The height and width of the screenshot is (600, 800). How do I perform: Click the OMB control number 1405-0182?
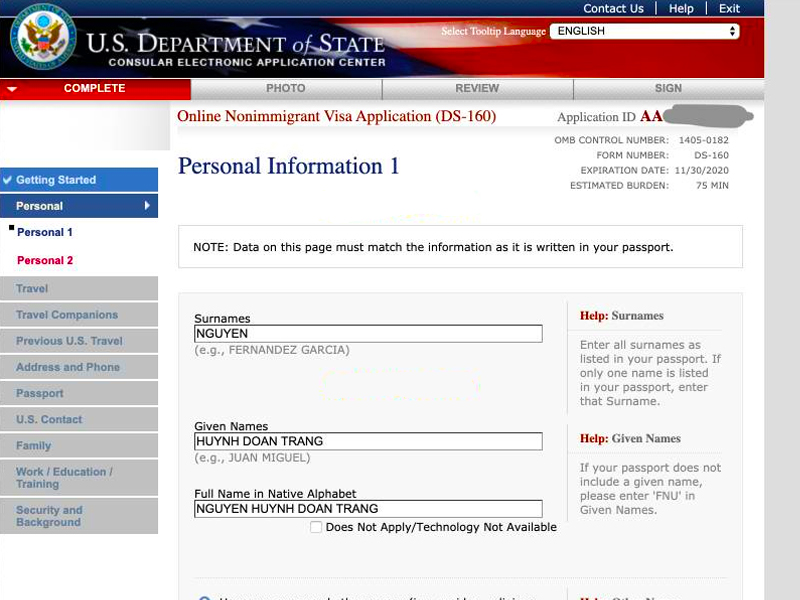[704, 140]
